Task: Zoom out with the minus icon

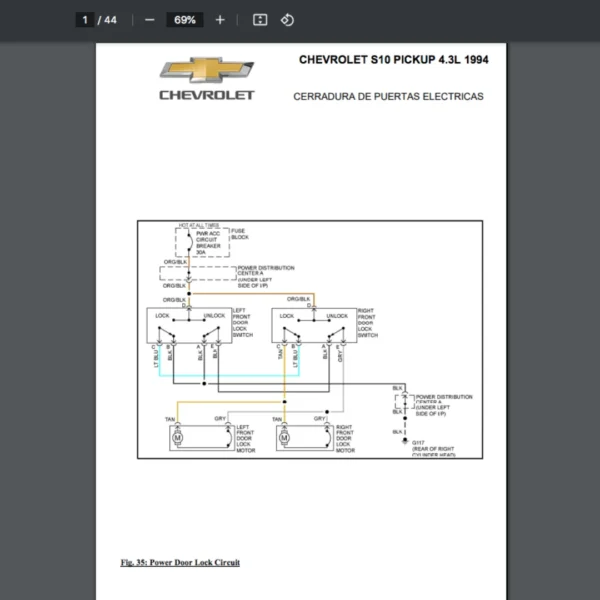Action: [150, 20]
